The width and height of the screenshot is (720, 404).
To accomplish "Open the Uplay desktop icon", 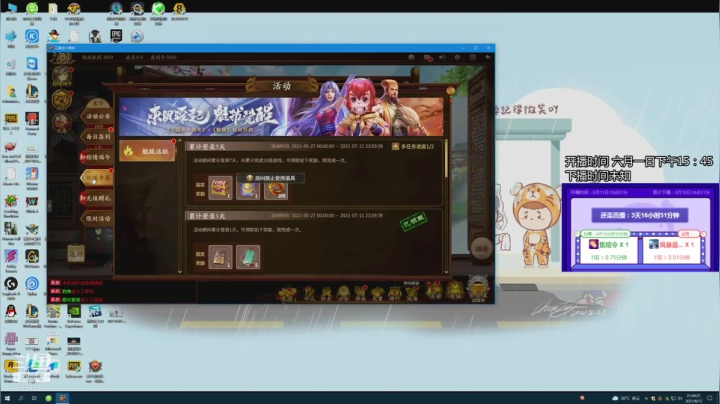I will [x=32, y=286].
